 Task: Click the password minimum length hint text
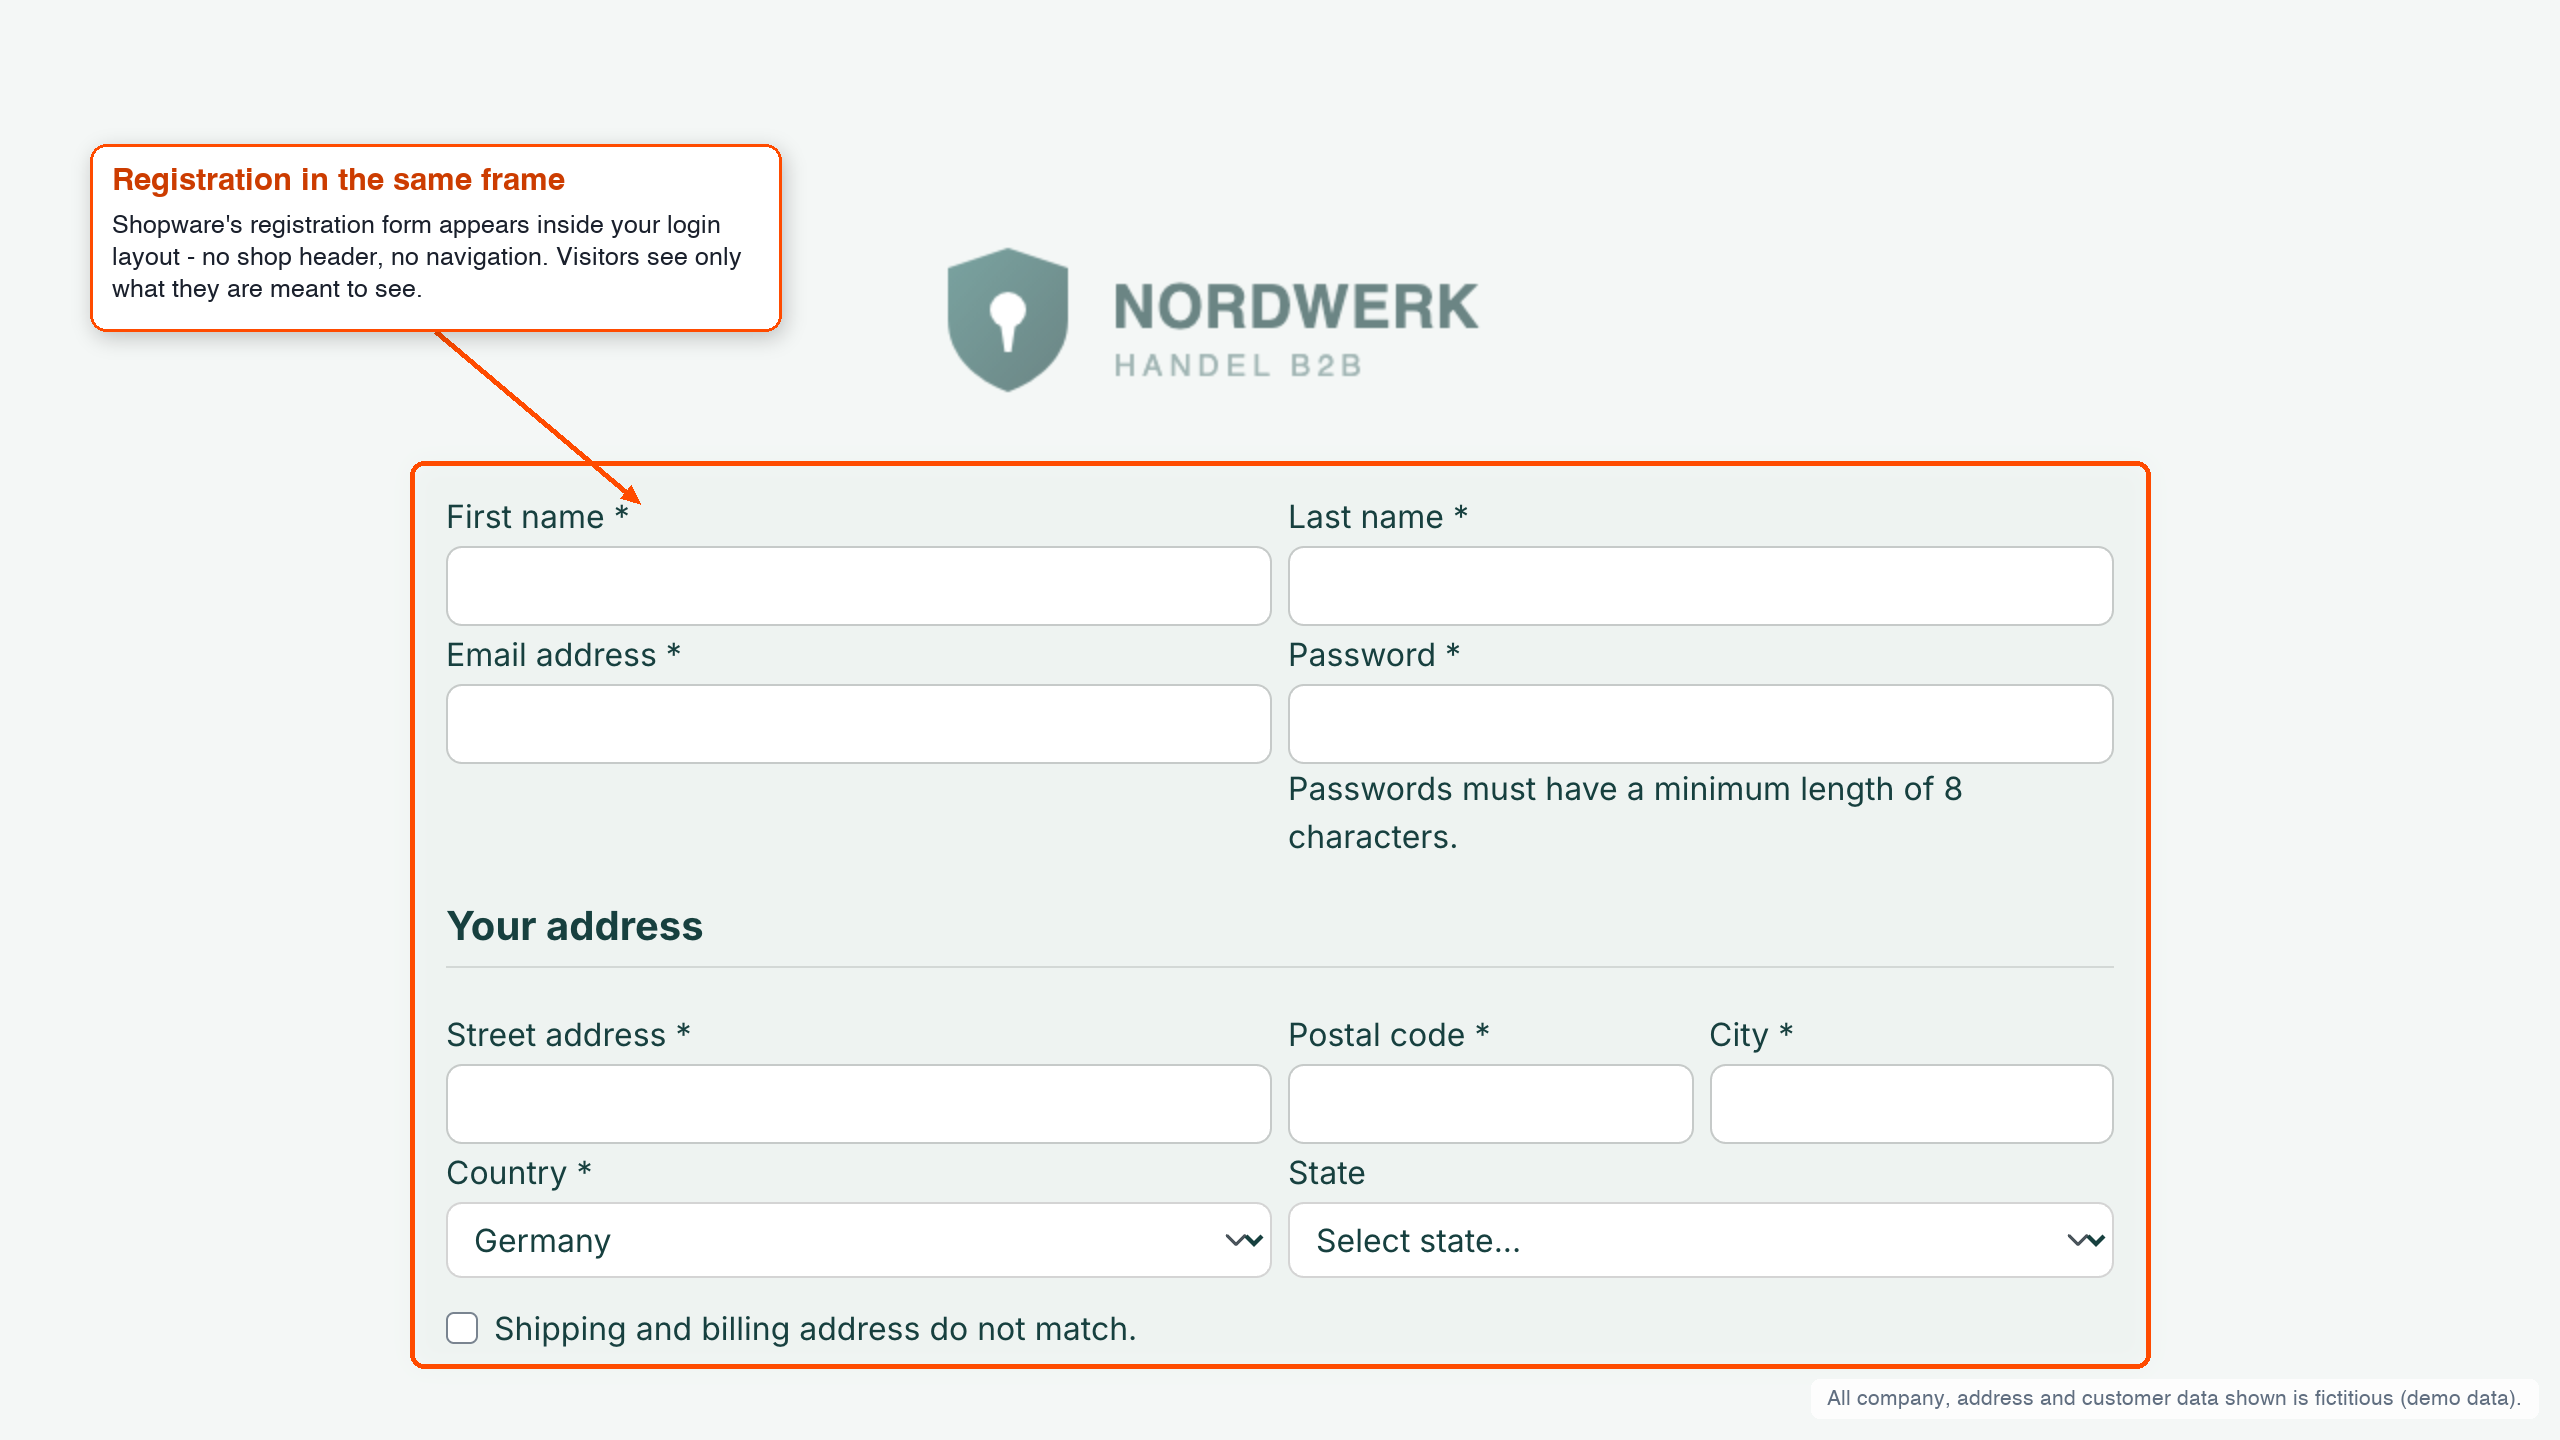coord(1625,813)
